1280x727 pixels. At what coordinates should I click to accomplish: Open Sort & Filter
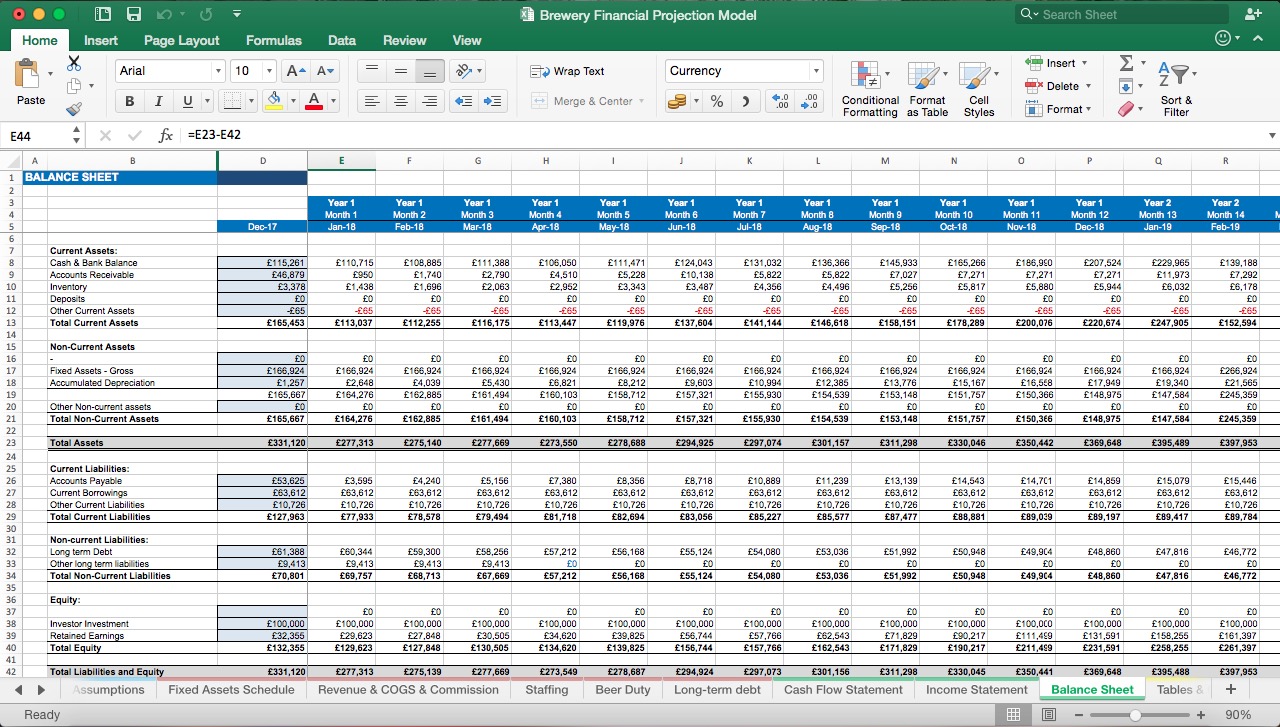1176,90
